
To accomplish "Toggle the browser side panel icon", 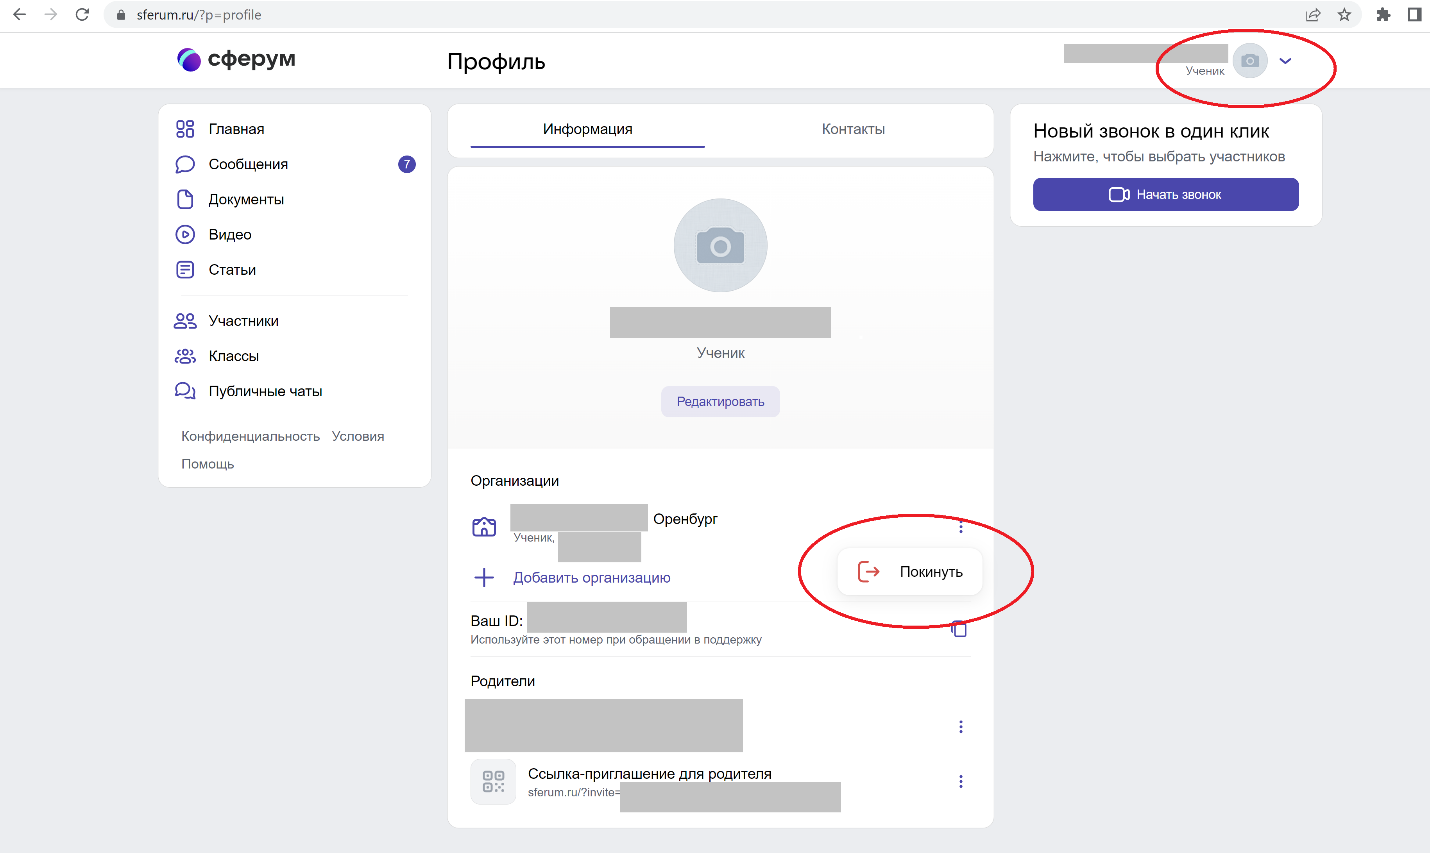I will (1414, 15).
